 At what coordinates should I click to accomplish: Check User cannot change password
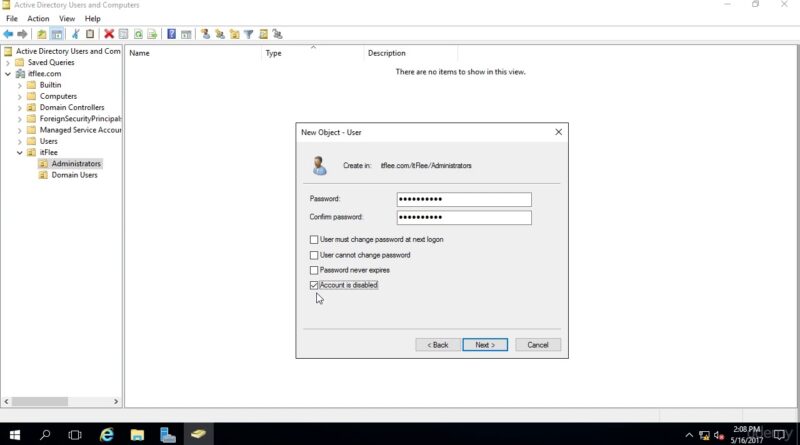314,255
